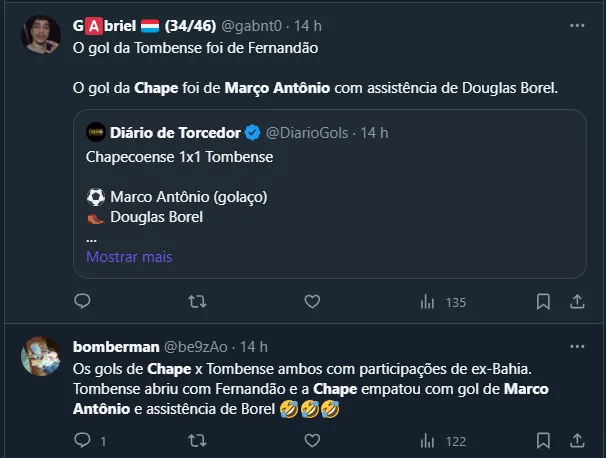Viewport: 606px width, 458px height.
Task: Repost Gabriel's tweet about Chape goal
Action: point(197,301)
